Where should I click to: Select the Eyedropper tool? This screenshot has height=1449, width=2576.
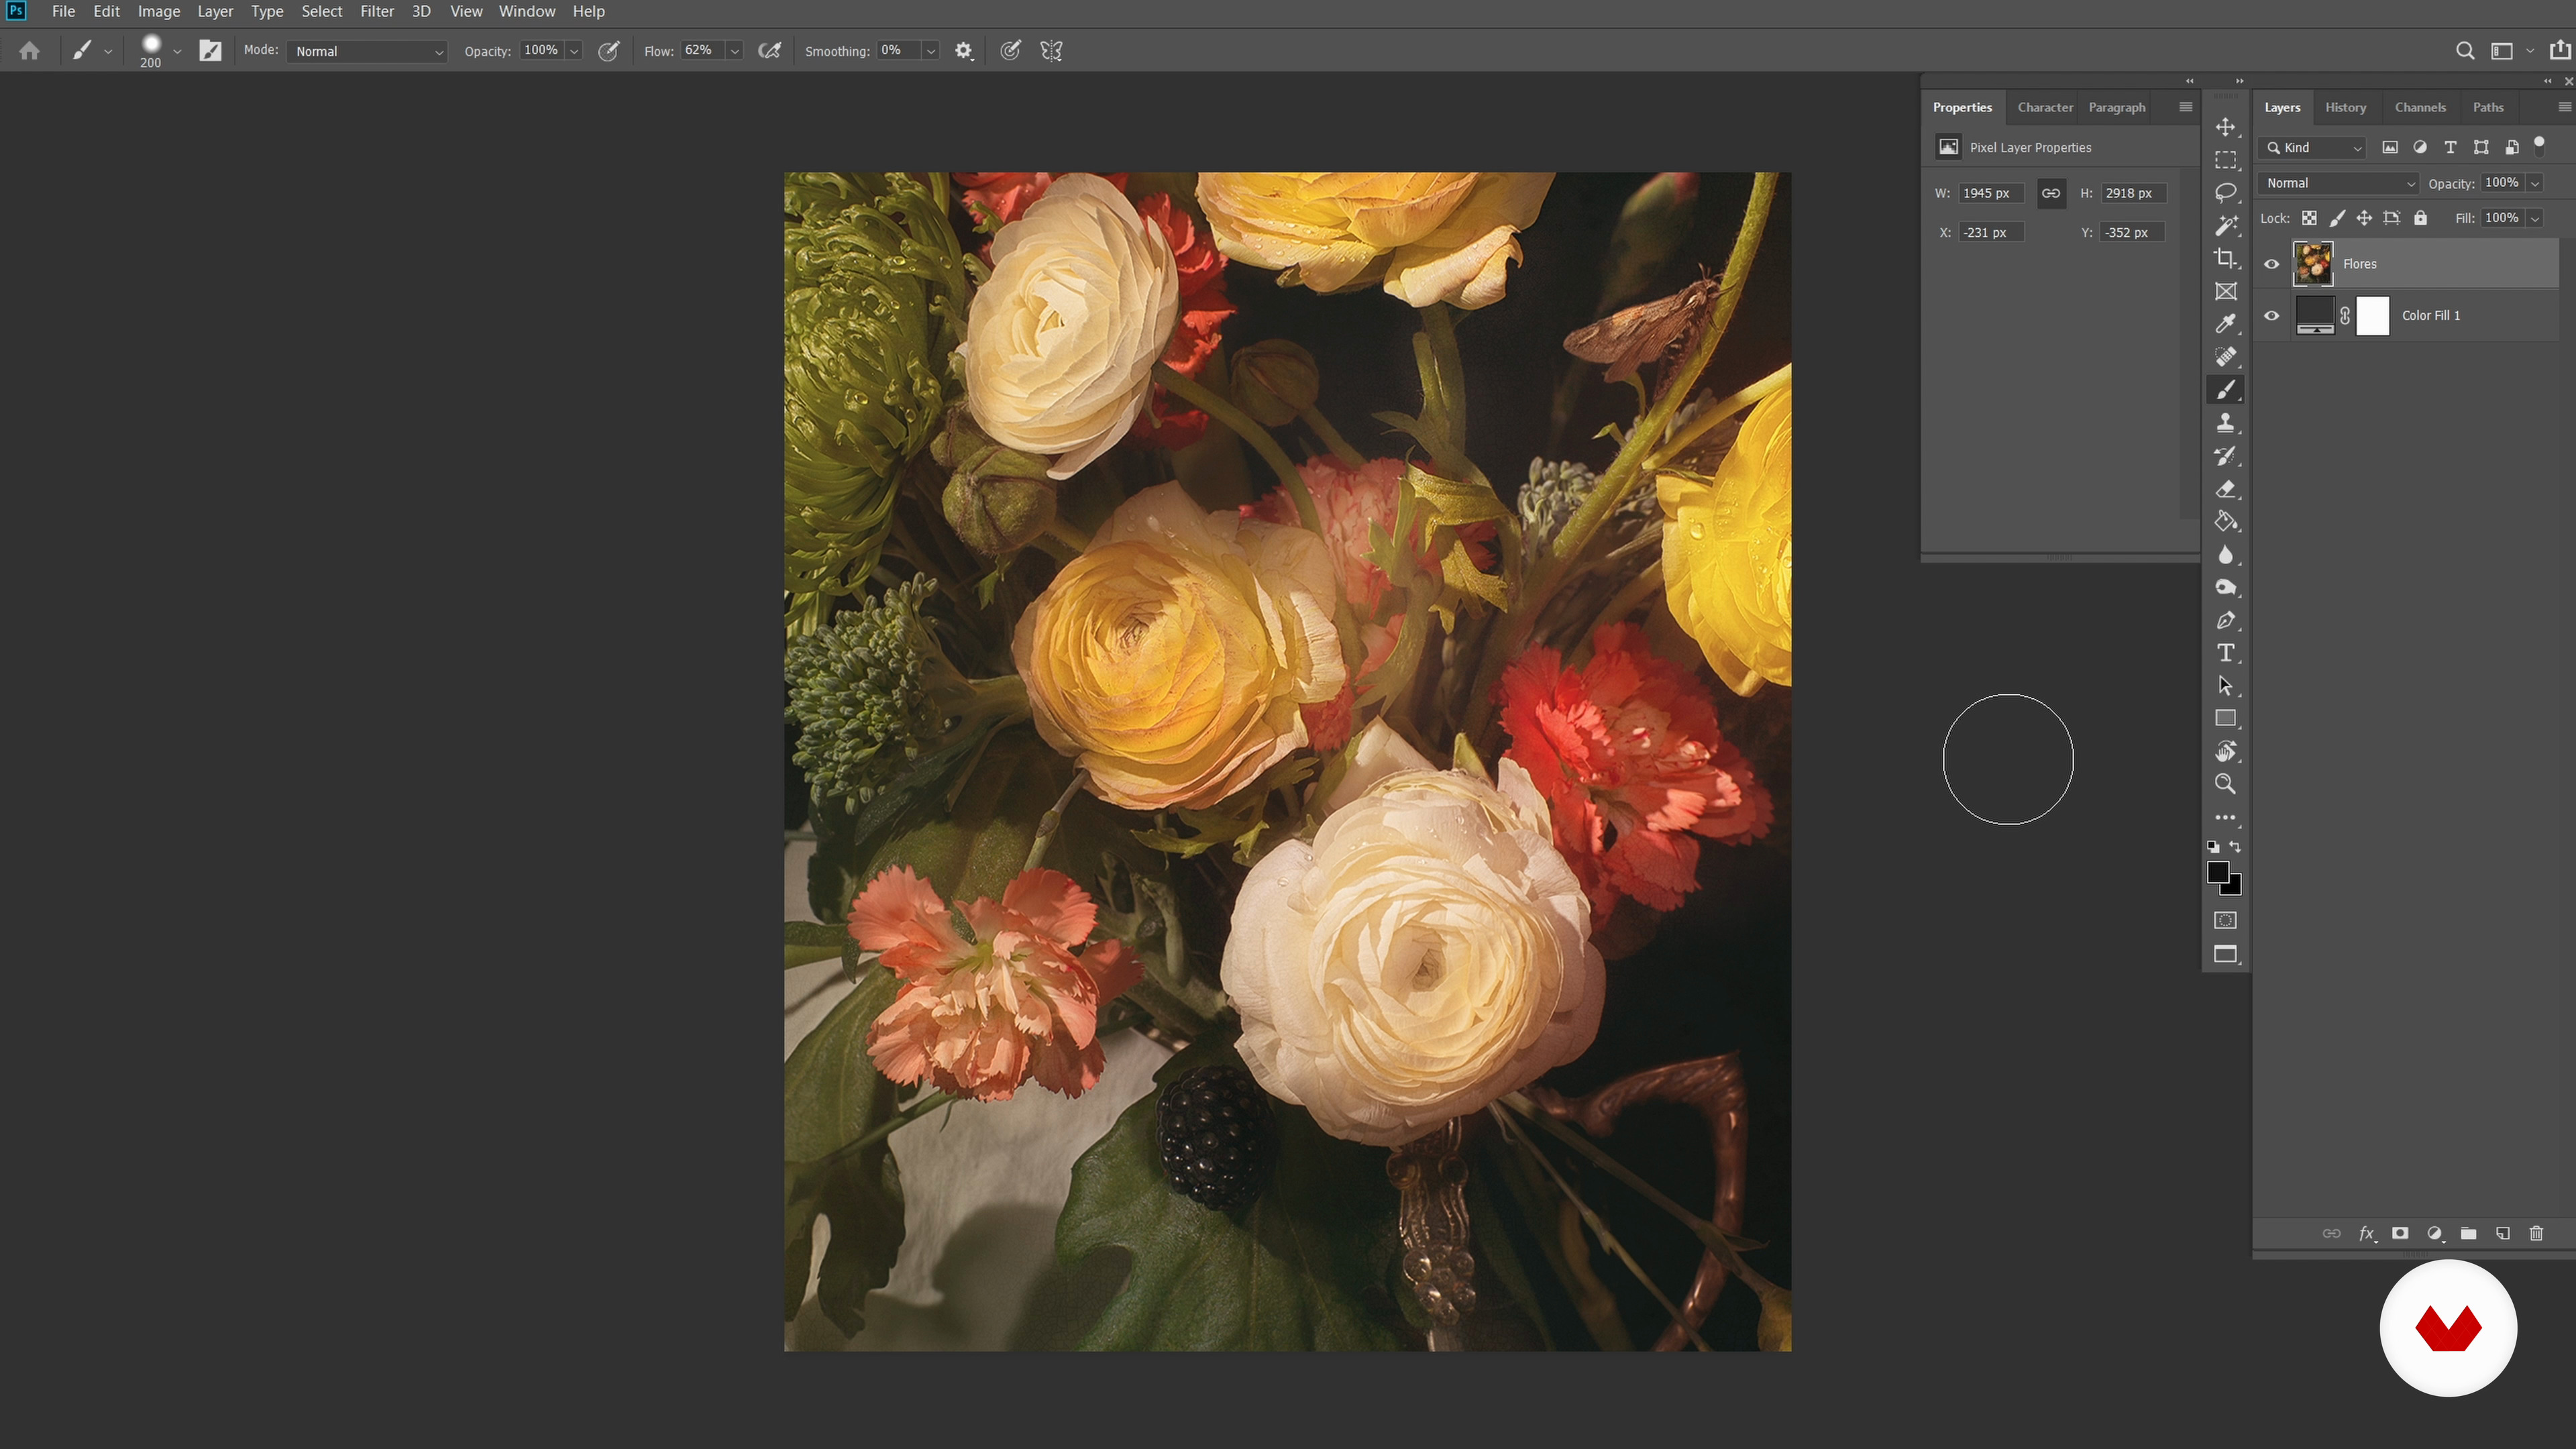(2225, 324)
